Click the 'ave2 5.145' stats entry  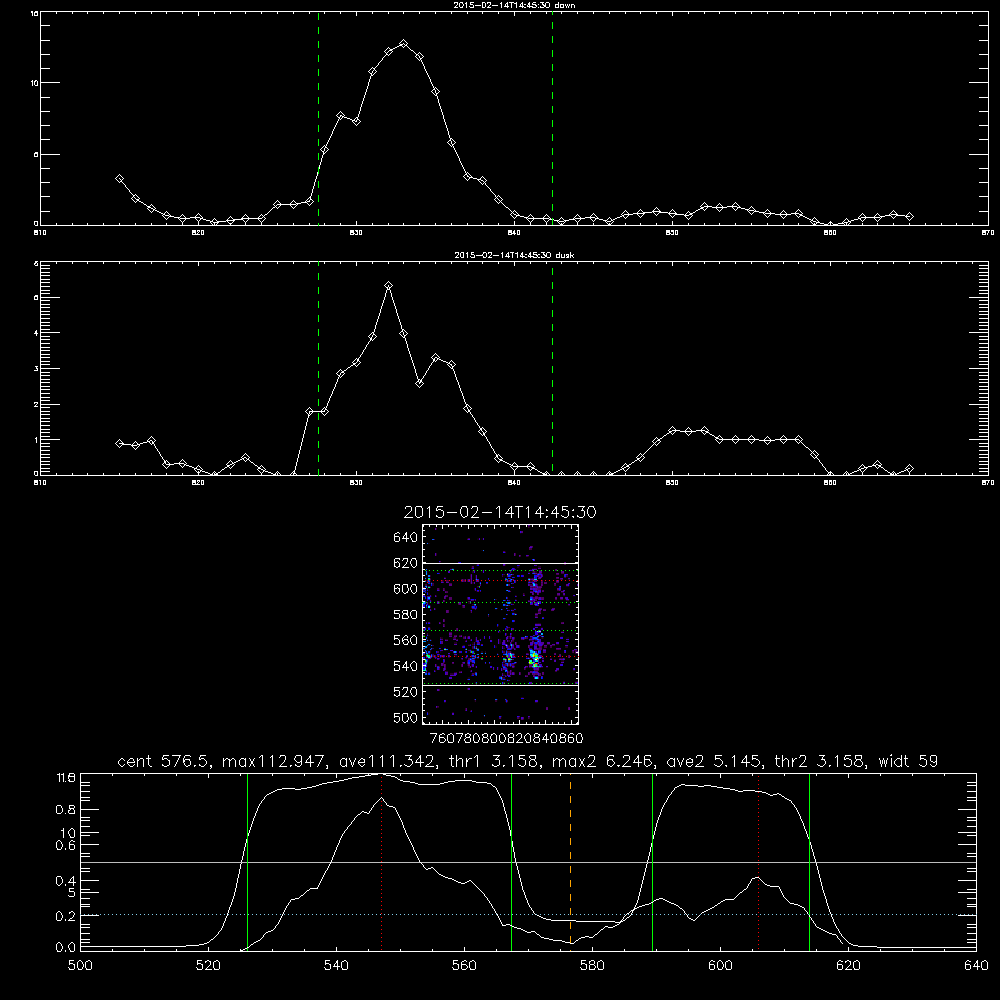(x=714, y=761)
